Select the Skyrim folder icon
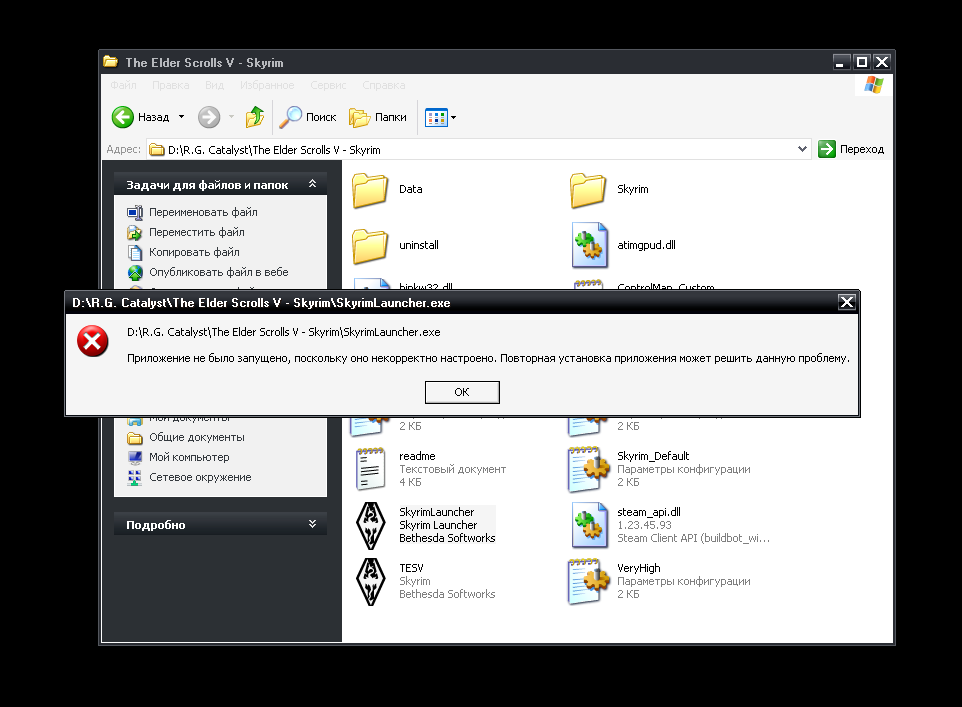This screenshot has width=962, height=707. [588, 190]
